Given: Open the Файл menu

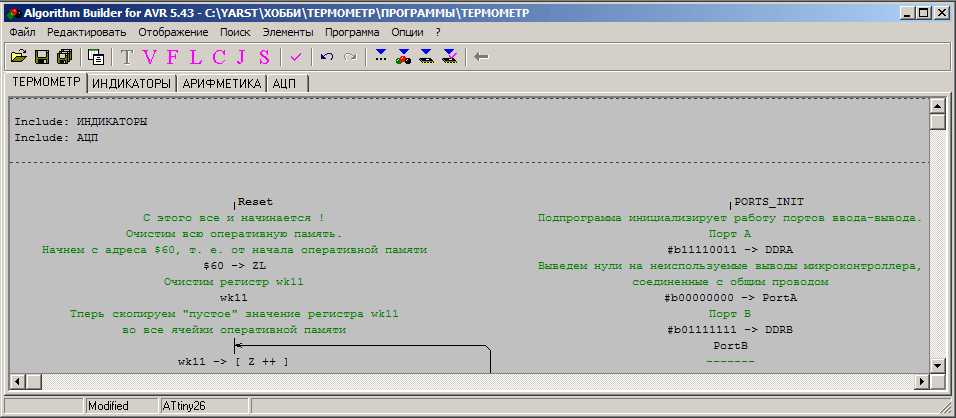Looking at the screenshot, I should [x=23, y=32].
